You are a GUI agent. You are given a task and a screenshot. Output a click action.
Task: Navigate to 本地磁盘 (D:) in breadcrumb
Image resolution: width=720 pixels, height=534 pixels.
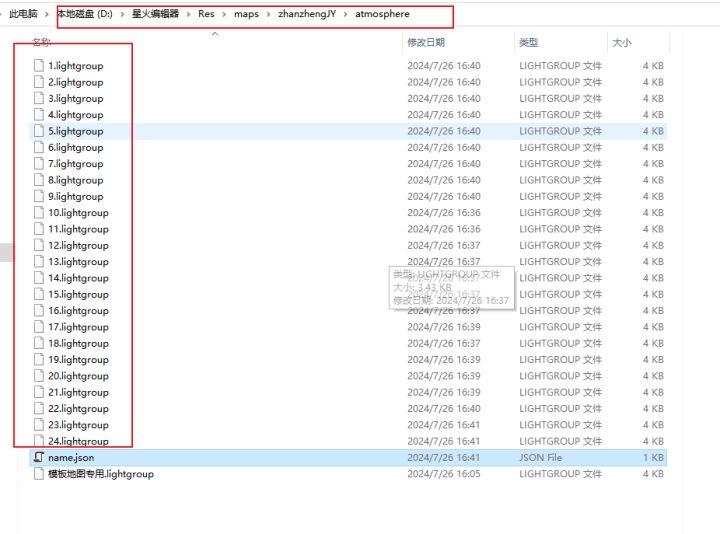tap(85, 14)
